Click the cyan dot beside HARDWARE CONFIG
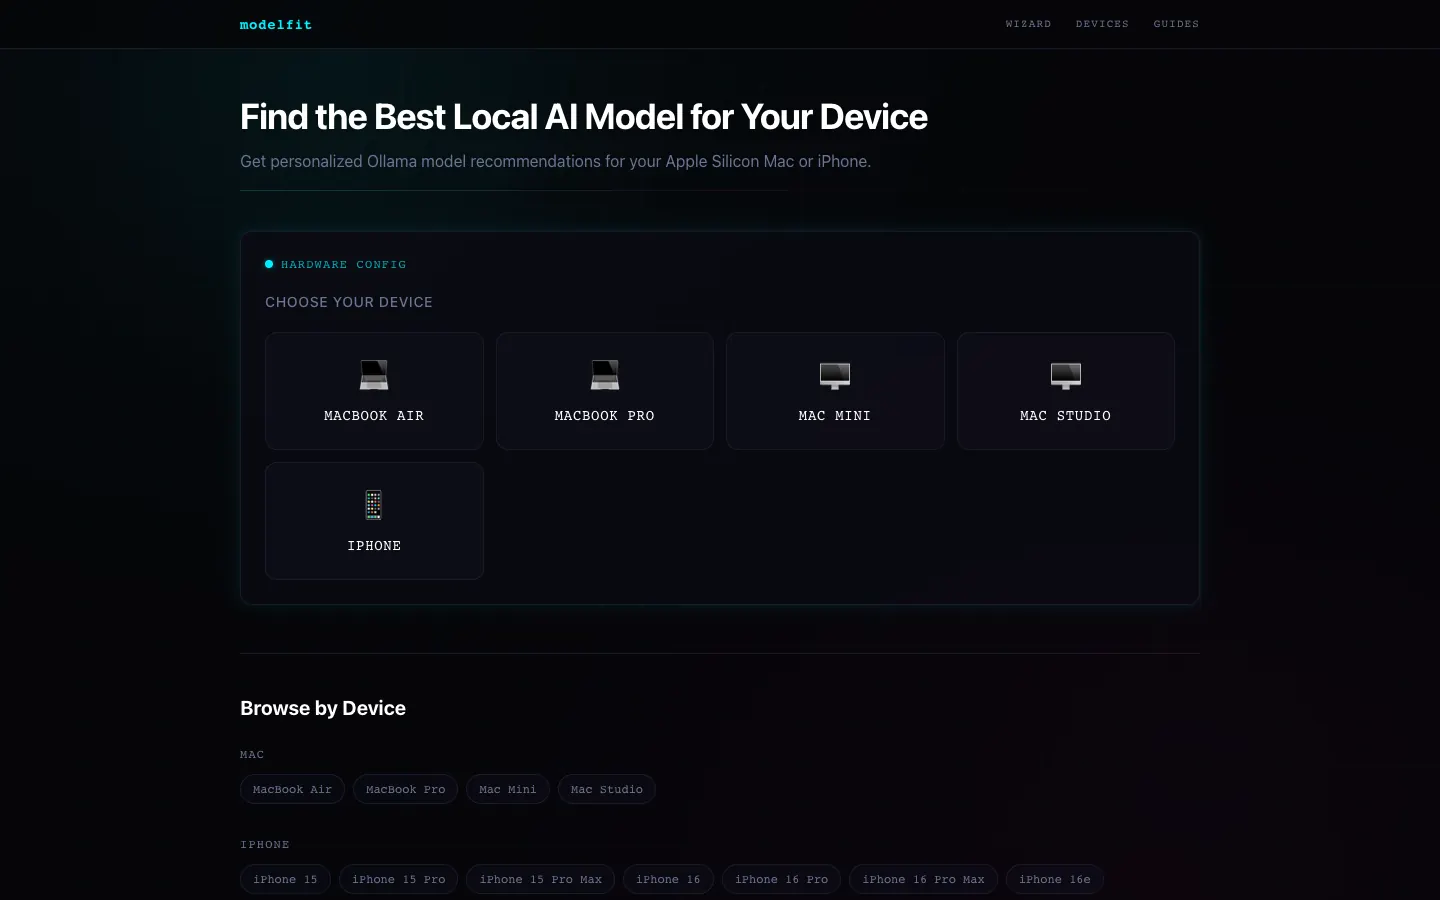The image size is (1440, 900). (x=269, y=264)
